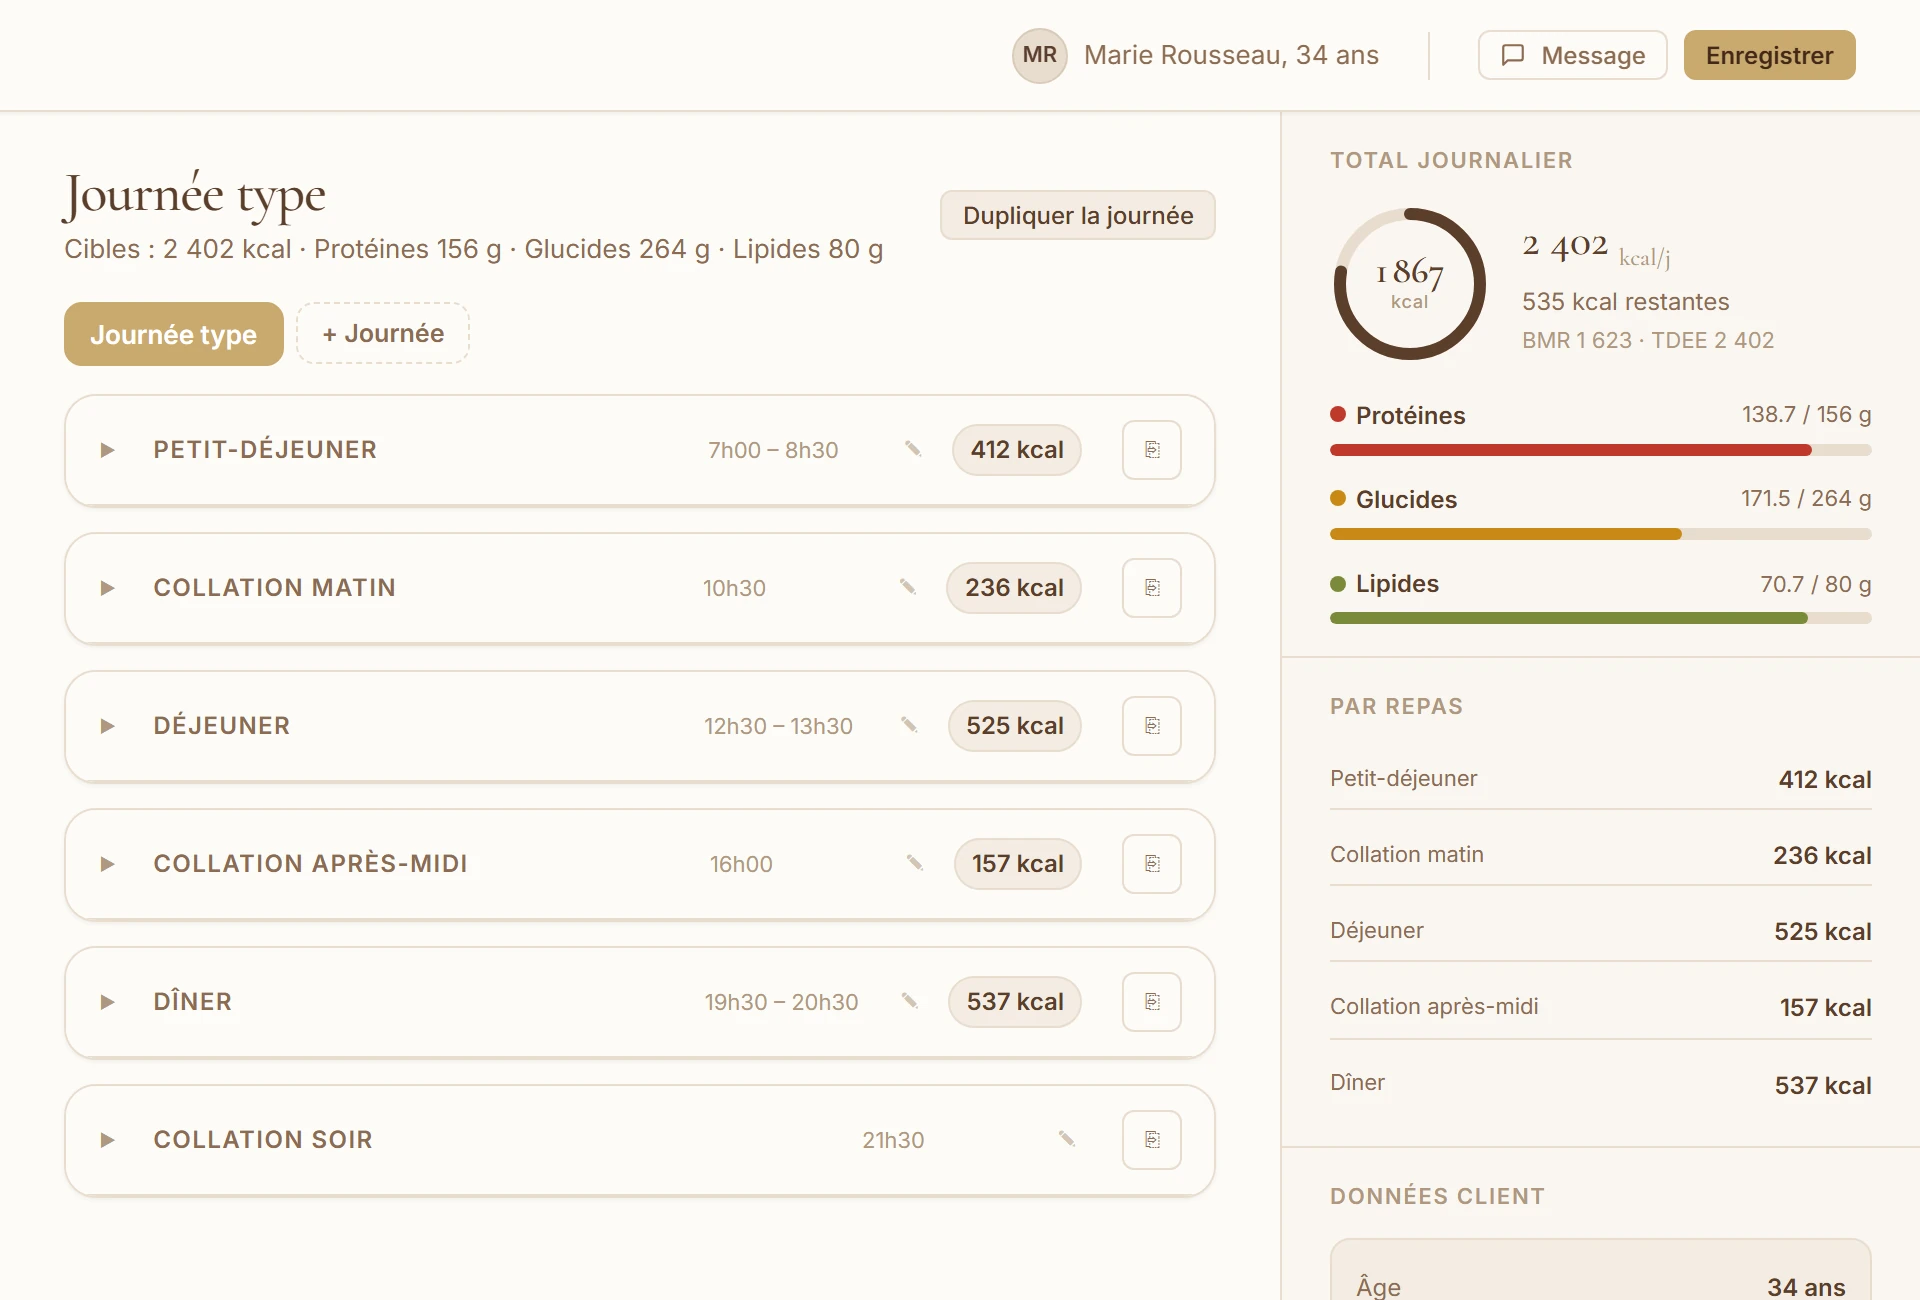Click the Cibles summary line under the title

click(473, 249)
